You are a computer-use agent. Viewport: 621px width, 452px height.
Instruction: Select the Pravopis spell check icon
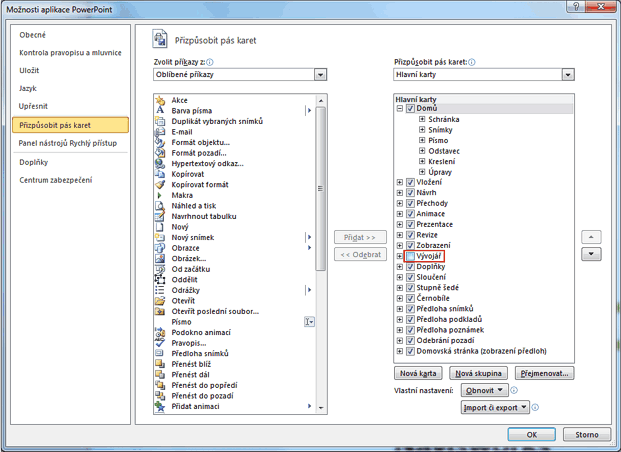(160, 342)
